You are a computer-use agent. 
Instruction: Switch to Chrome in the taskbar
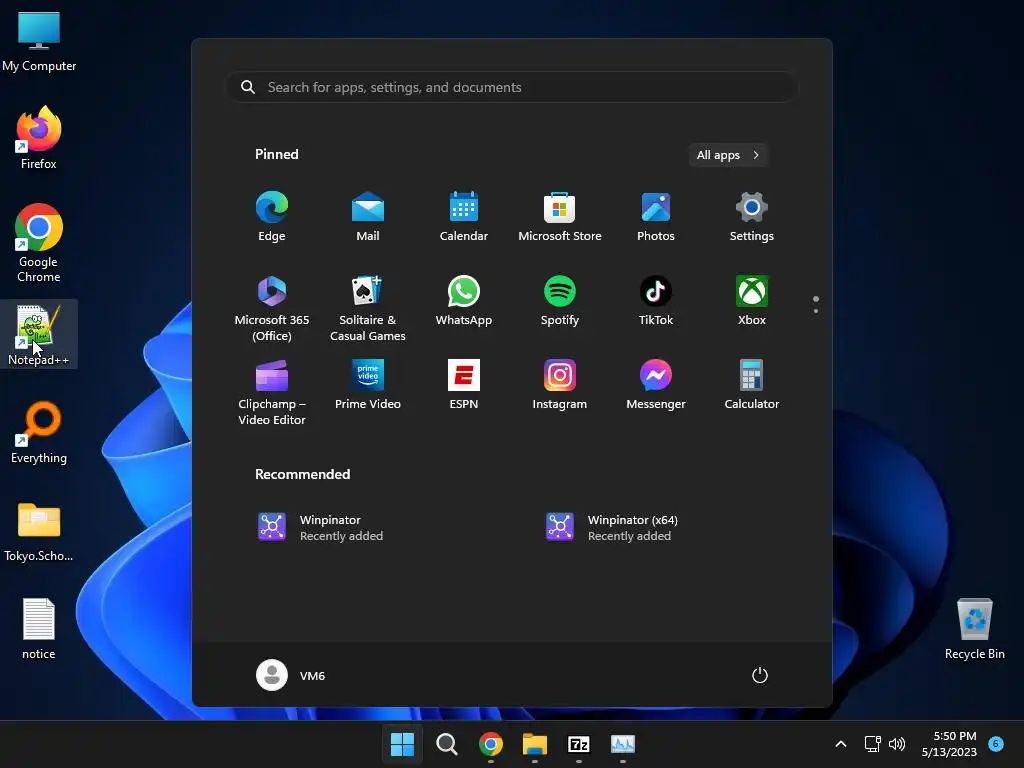coord(490,744)
